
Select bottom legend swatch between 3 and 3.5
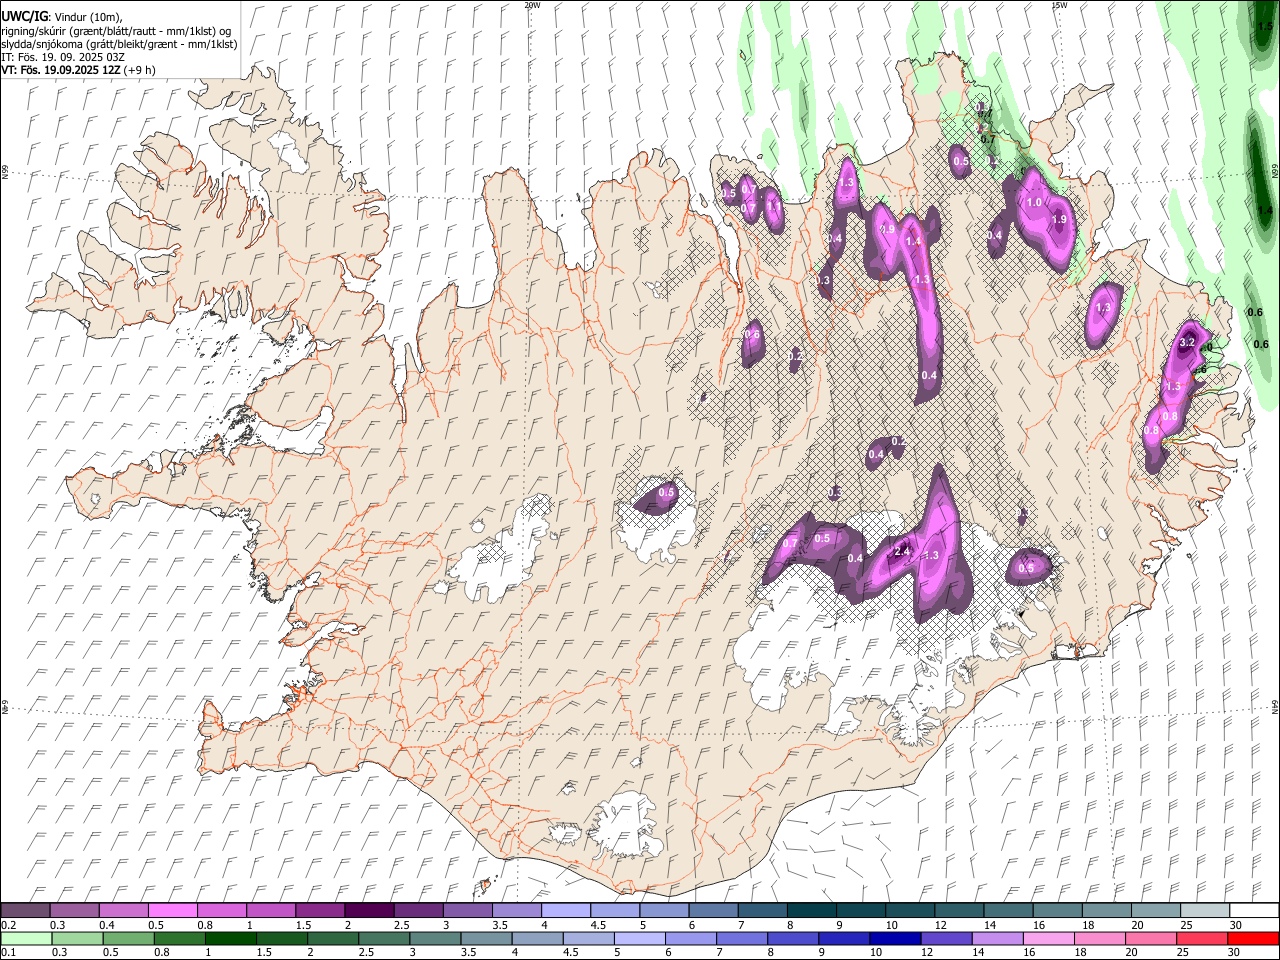(x=435, y=939)
